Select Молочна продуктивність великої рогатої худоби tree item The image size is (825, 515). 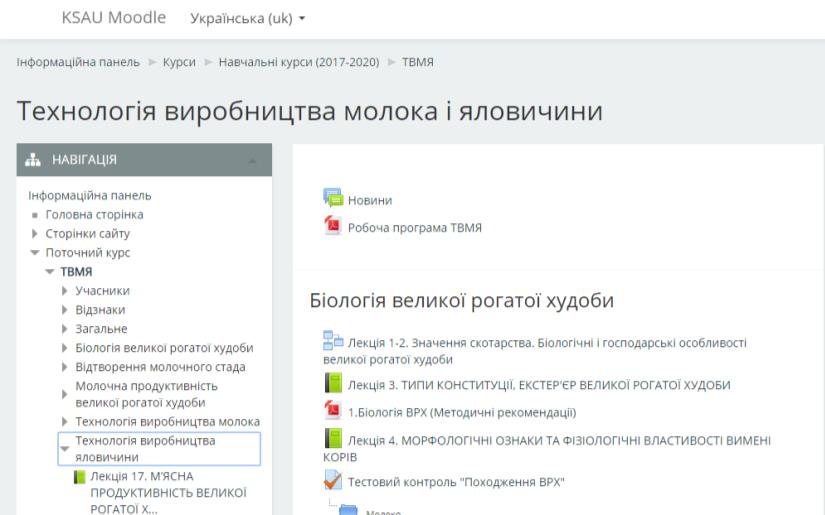[x=146, y=394]
